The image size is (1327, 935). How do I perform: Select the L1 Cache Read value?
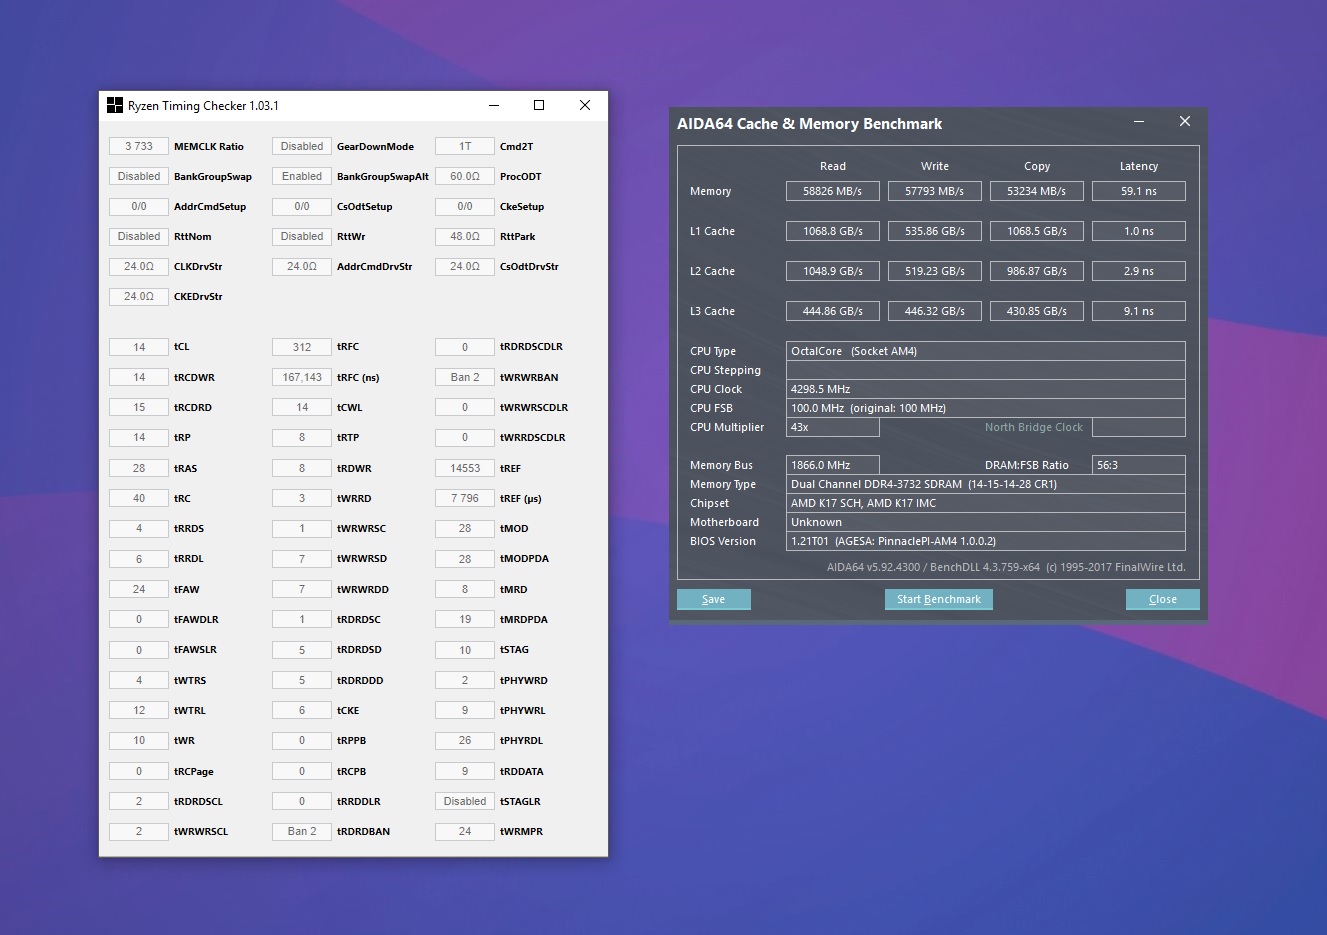pyautogui.click(x=833, y=231)
